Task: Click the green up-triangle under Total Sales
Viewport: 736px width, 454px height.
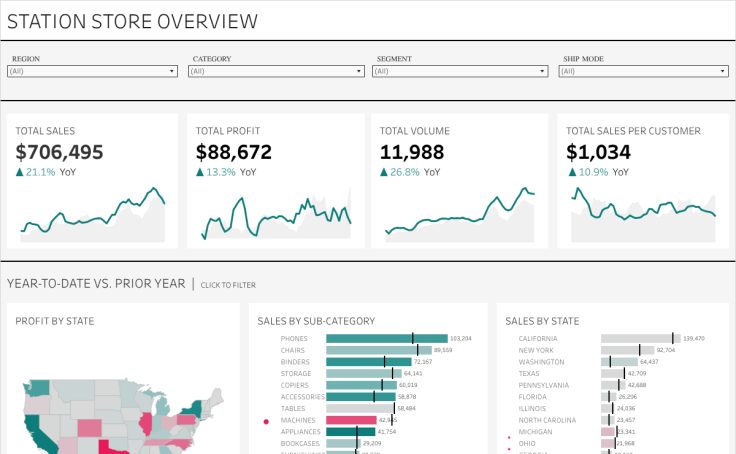Action: point(20,173)
